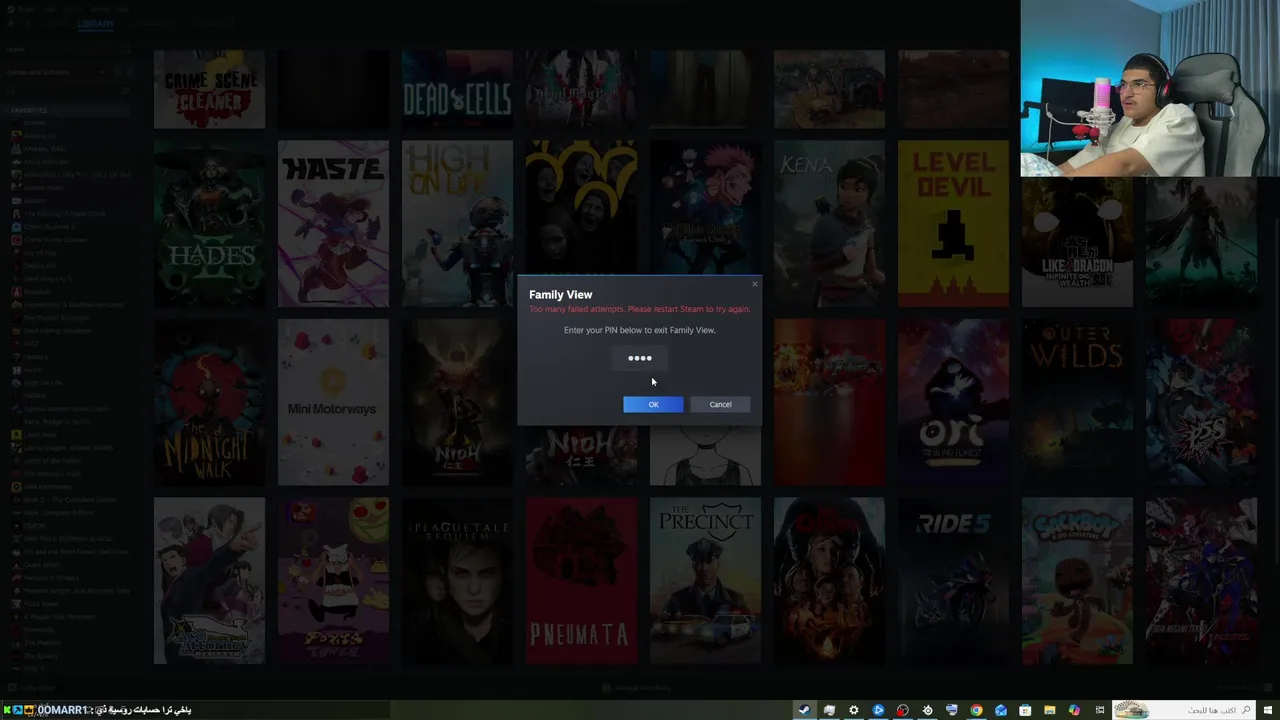This screenshot has width=1280, height=720.
Task: Launch Google Chrome from the taskbar
Action: [976, 710]
